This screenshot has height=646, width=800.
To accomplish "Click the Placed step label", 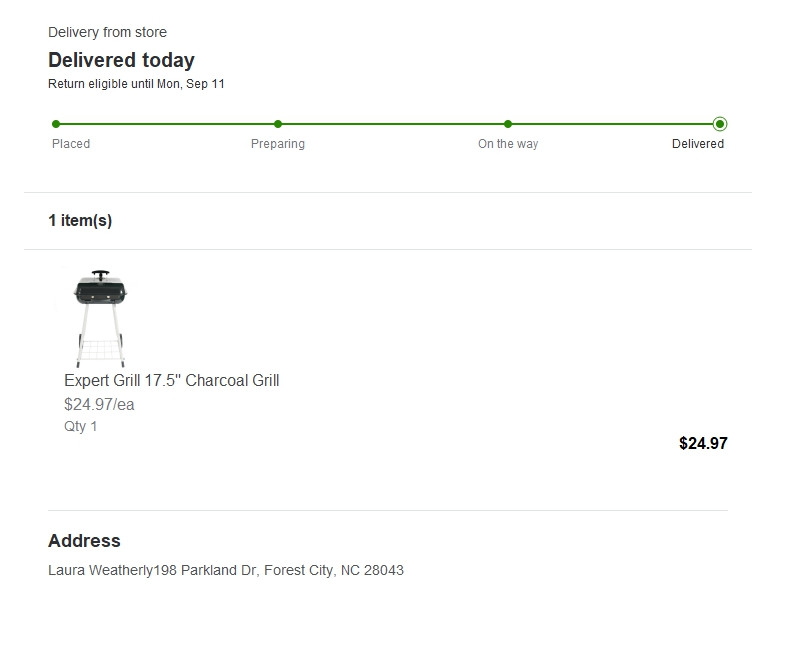I will click(x=71, y=144).
